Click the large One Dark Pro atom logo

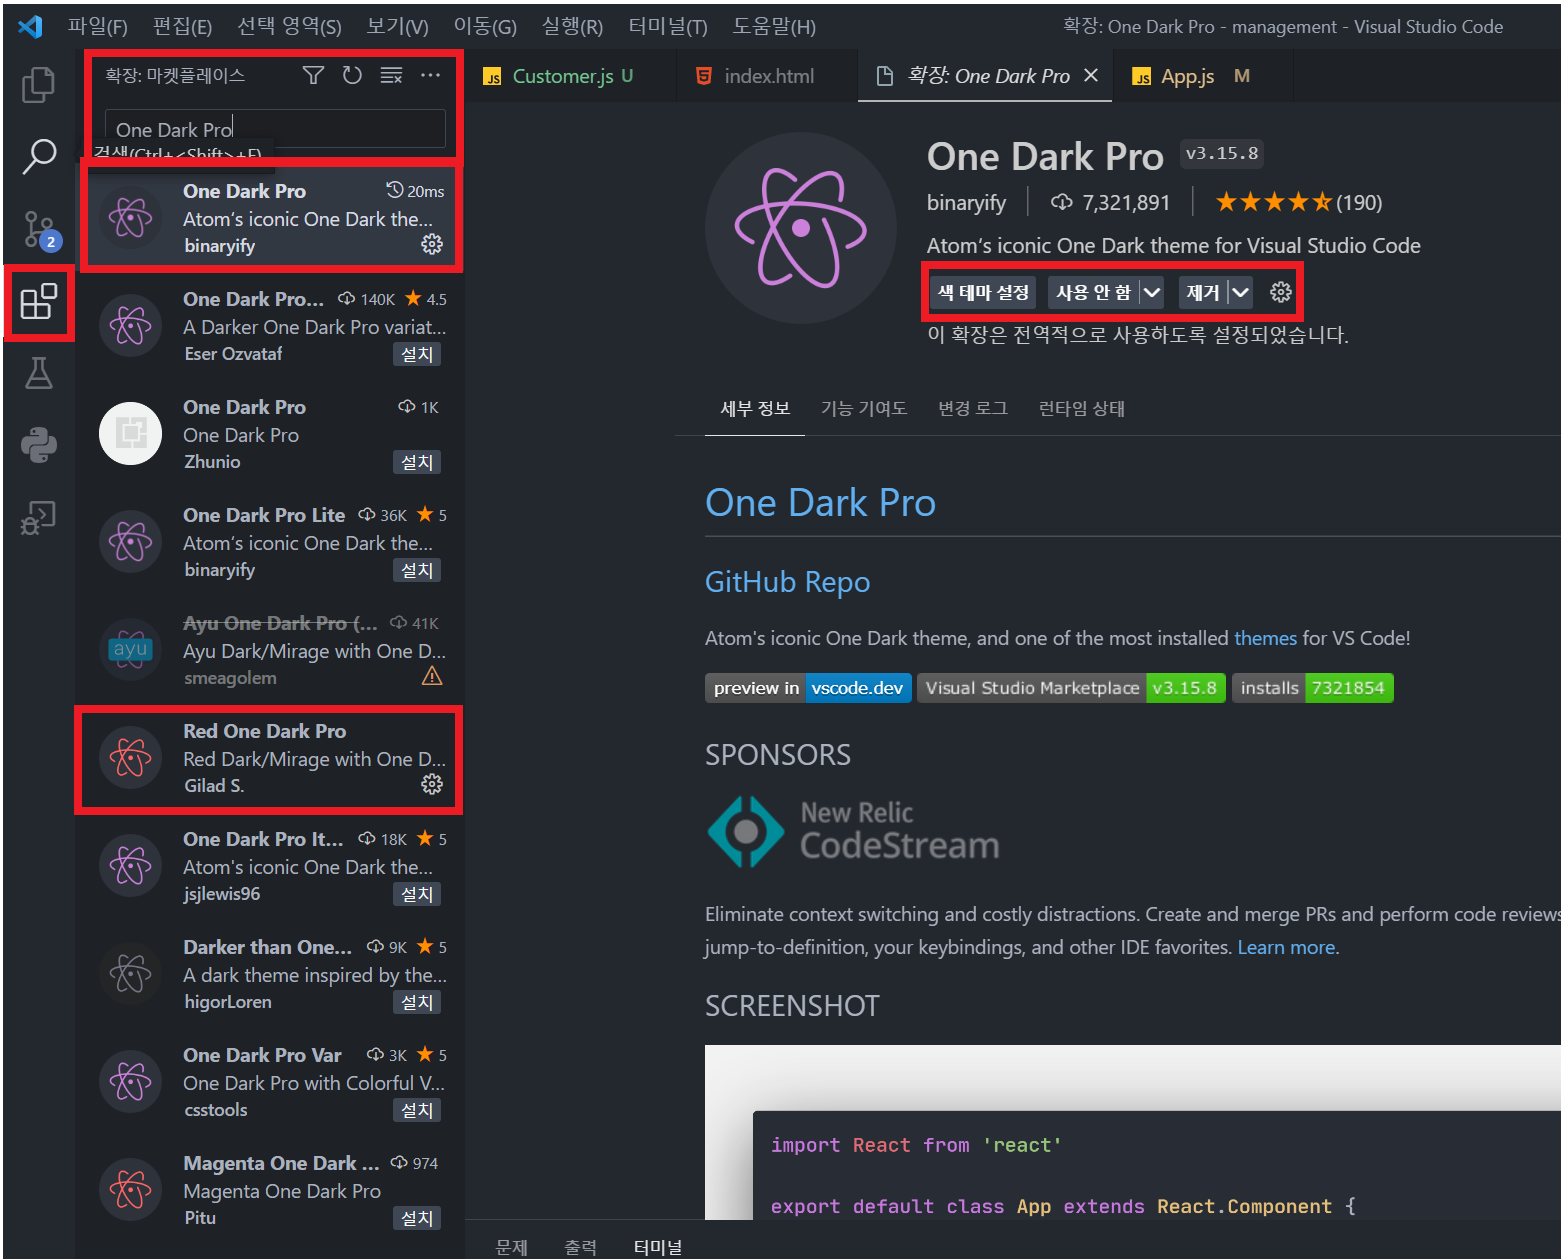click(801, 228)
